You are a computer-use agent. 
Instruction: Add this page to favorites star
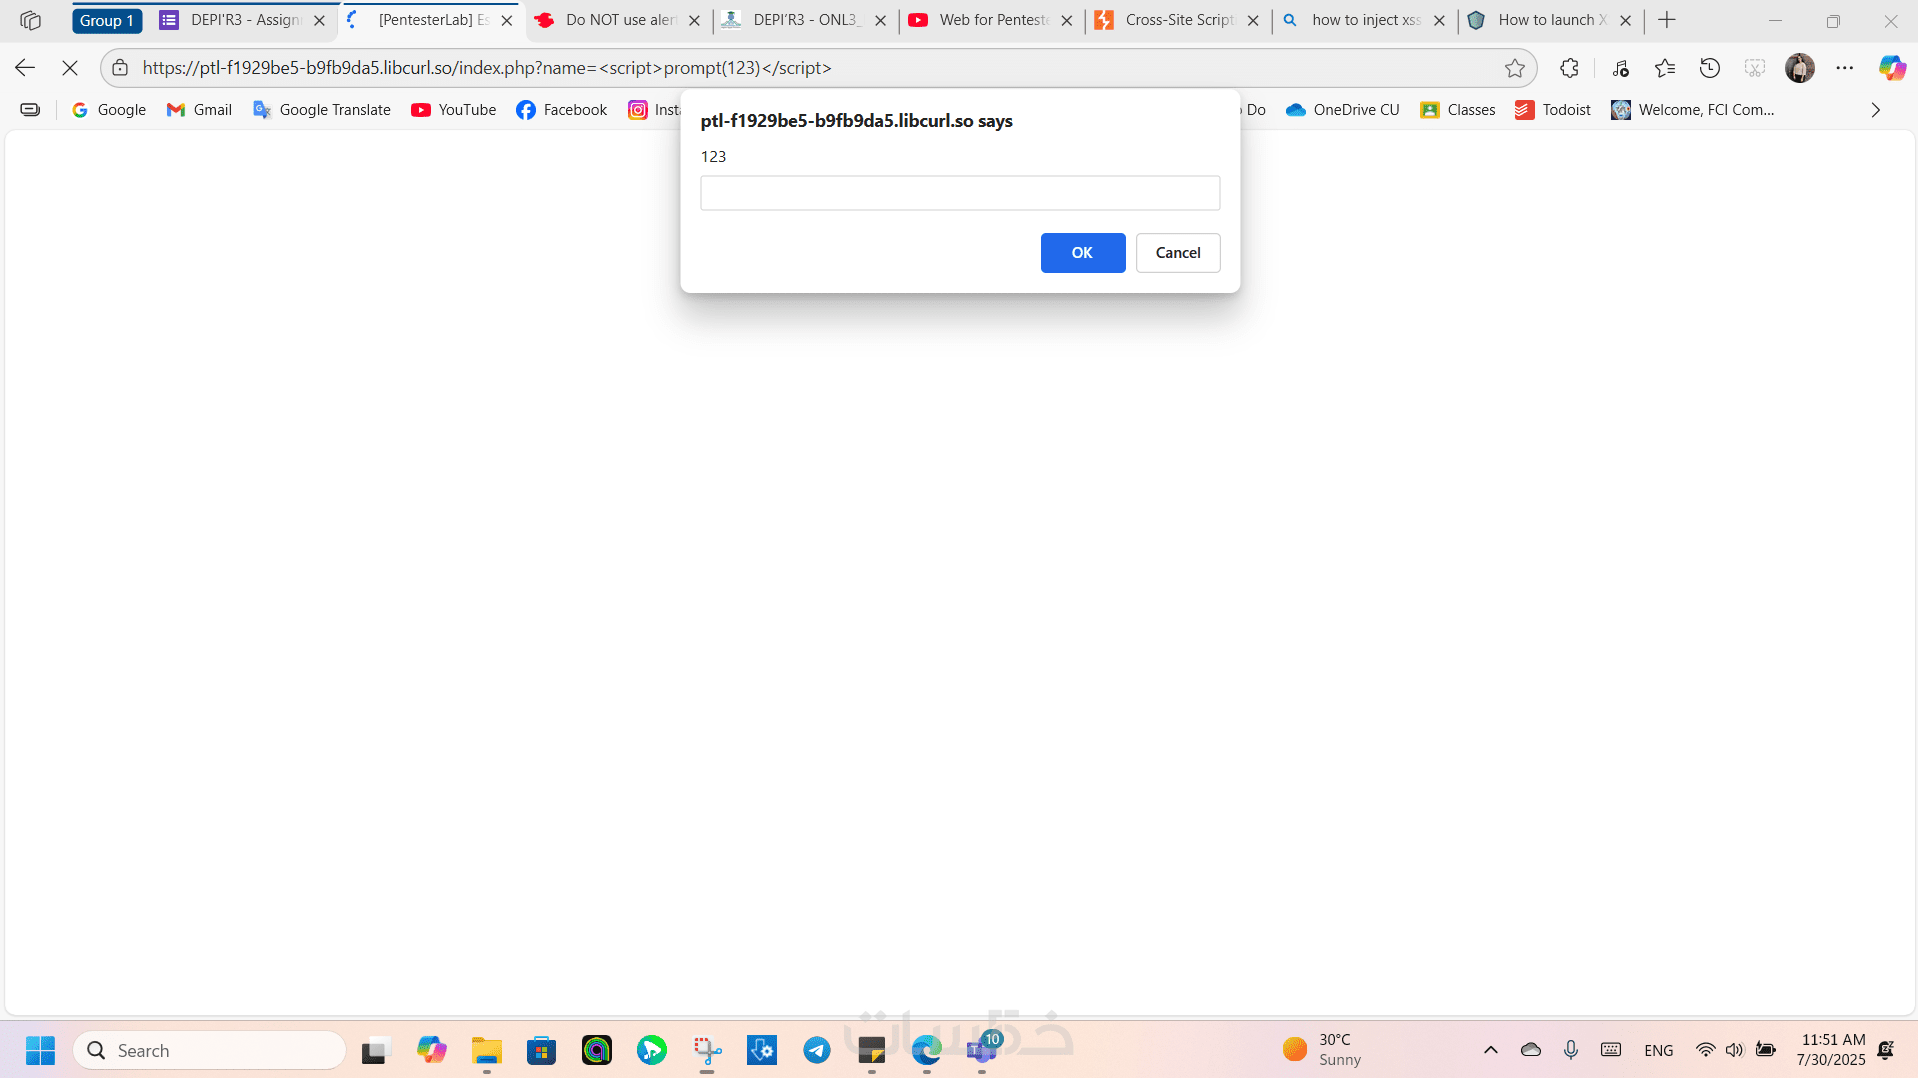point(1515,68)
